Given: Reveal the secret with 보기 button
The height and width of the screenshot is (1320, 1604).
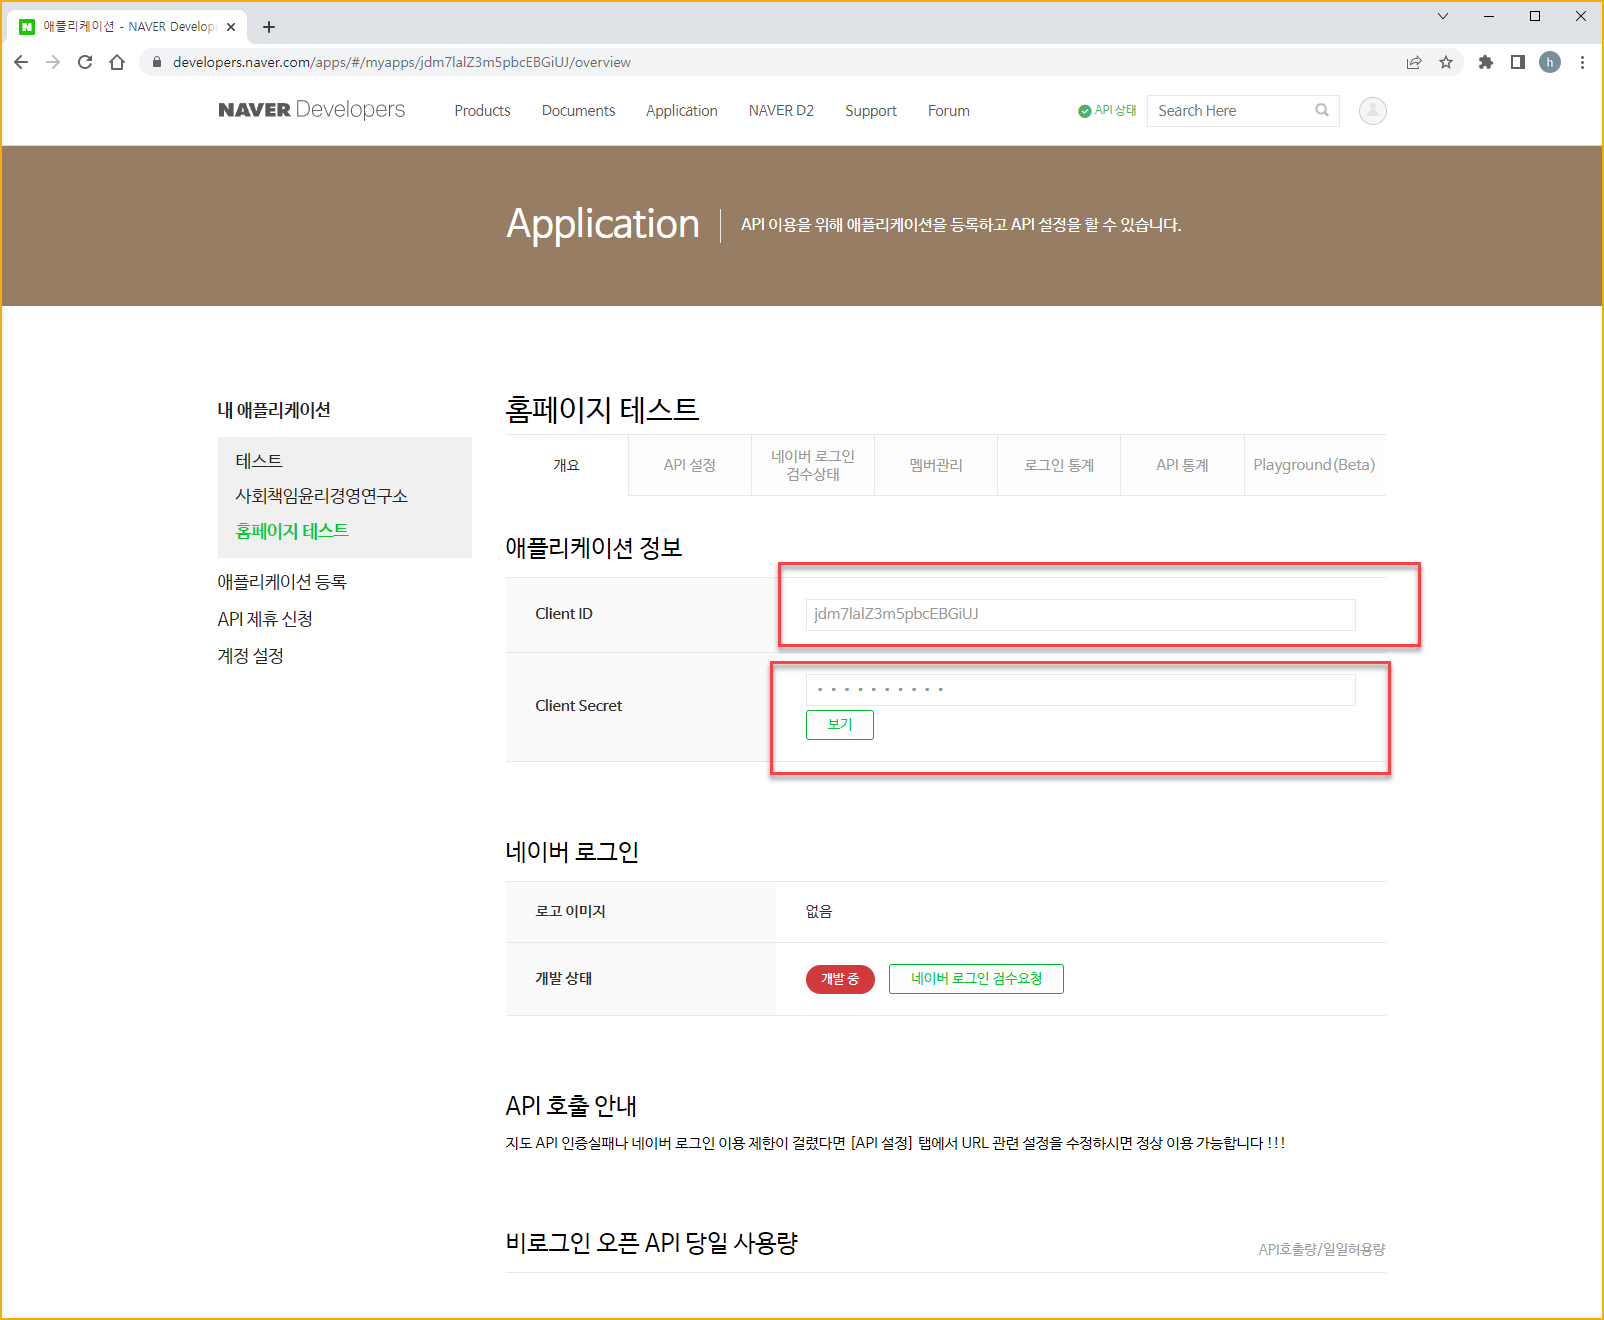Looking at the screenshot, I should [x=840, y=725].
